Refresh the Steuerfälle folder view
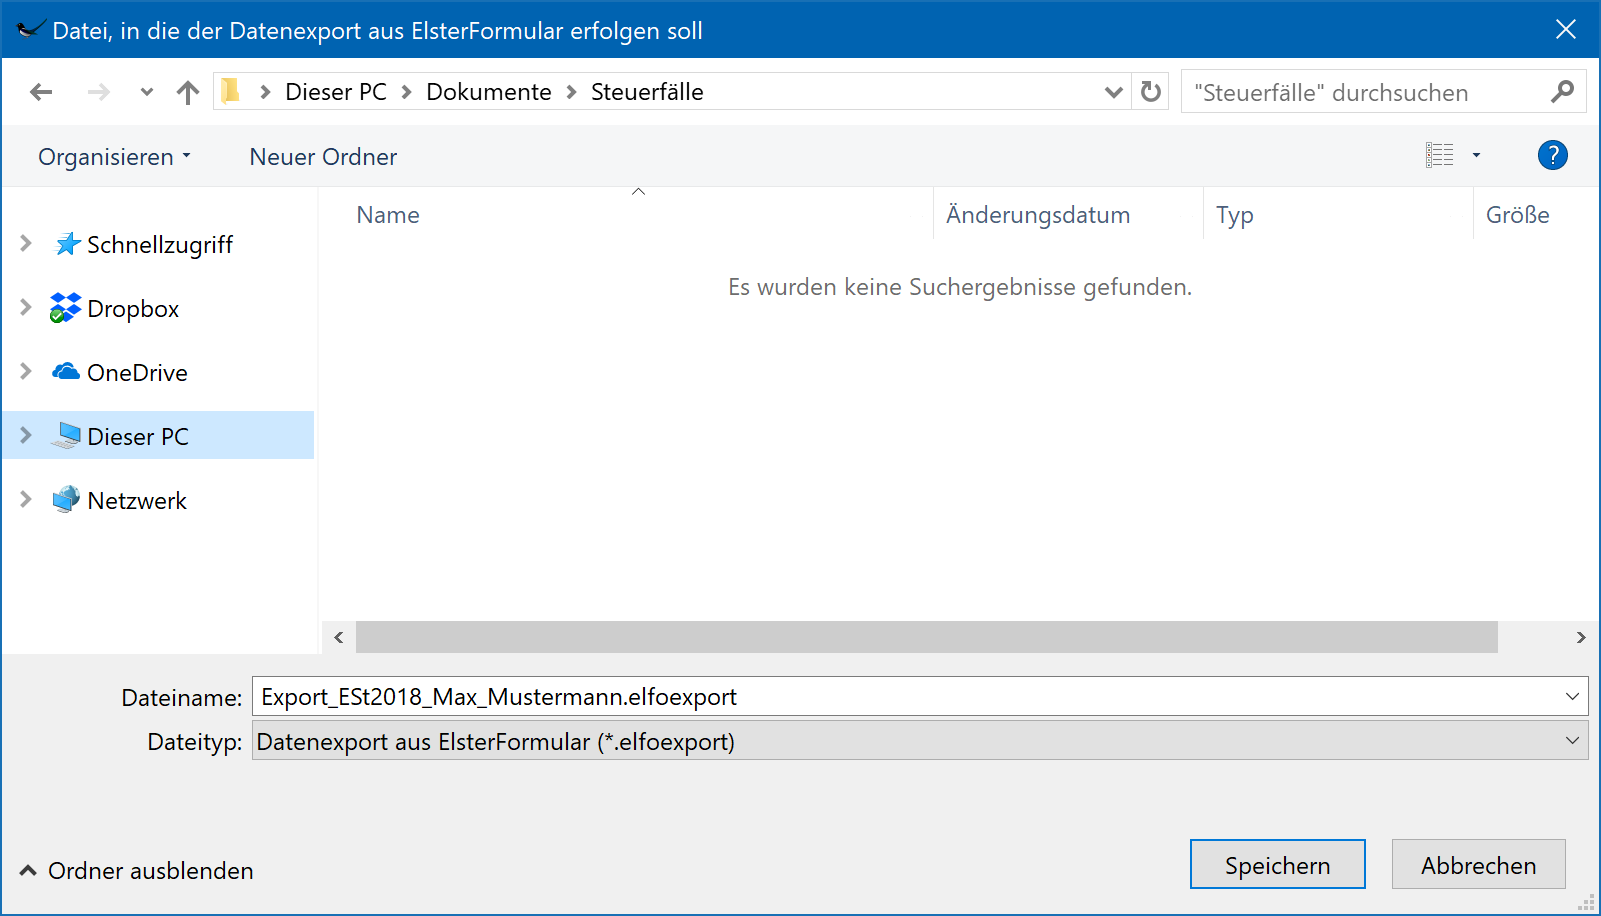 [x=1151, y=92]
